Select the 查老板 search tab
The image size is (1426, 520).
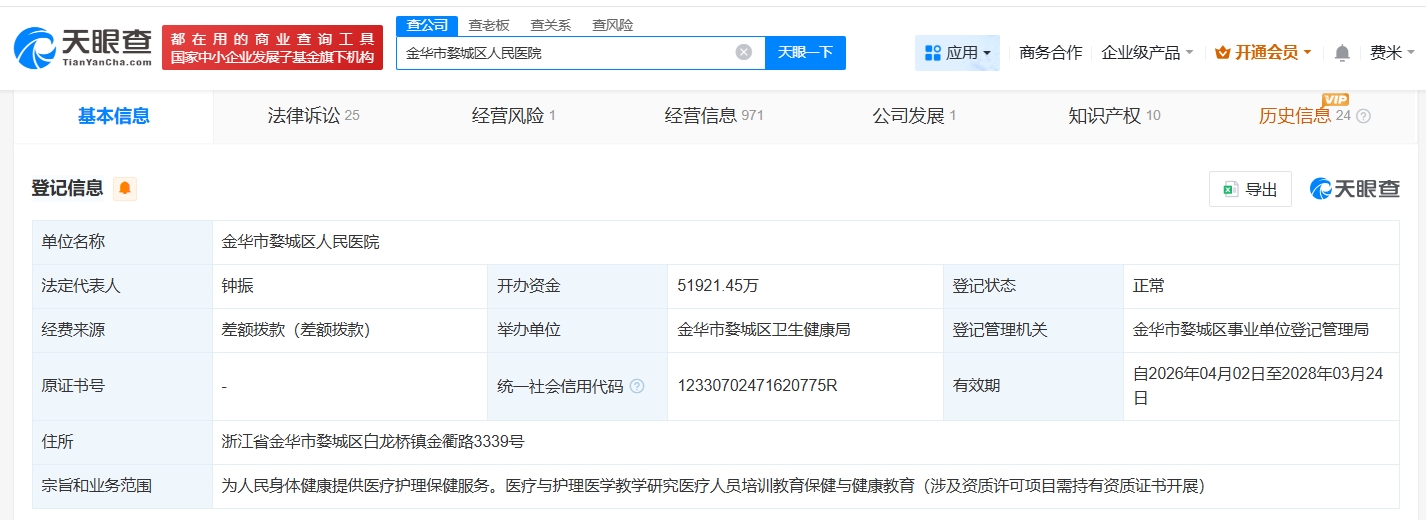point(489,25)
